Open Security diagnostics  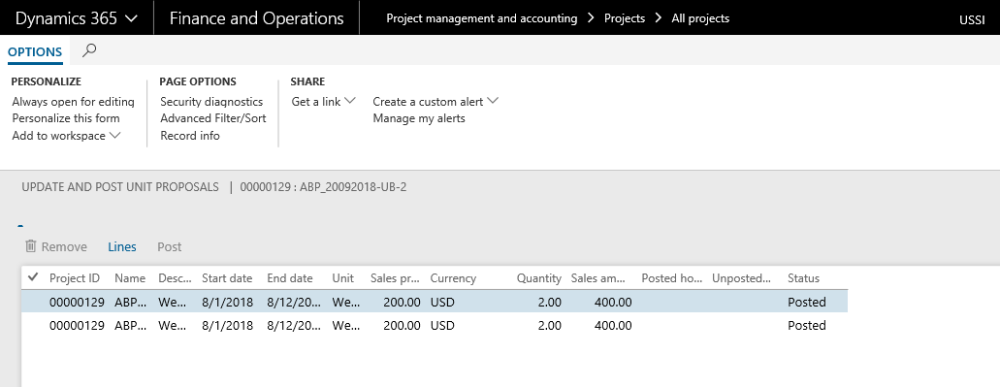(x=211, y=101)
